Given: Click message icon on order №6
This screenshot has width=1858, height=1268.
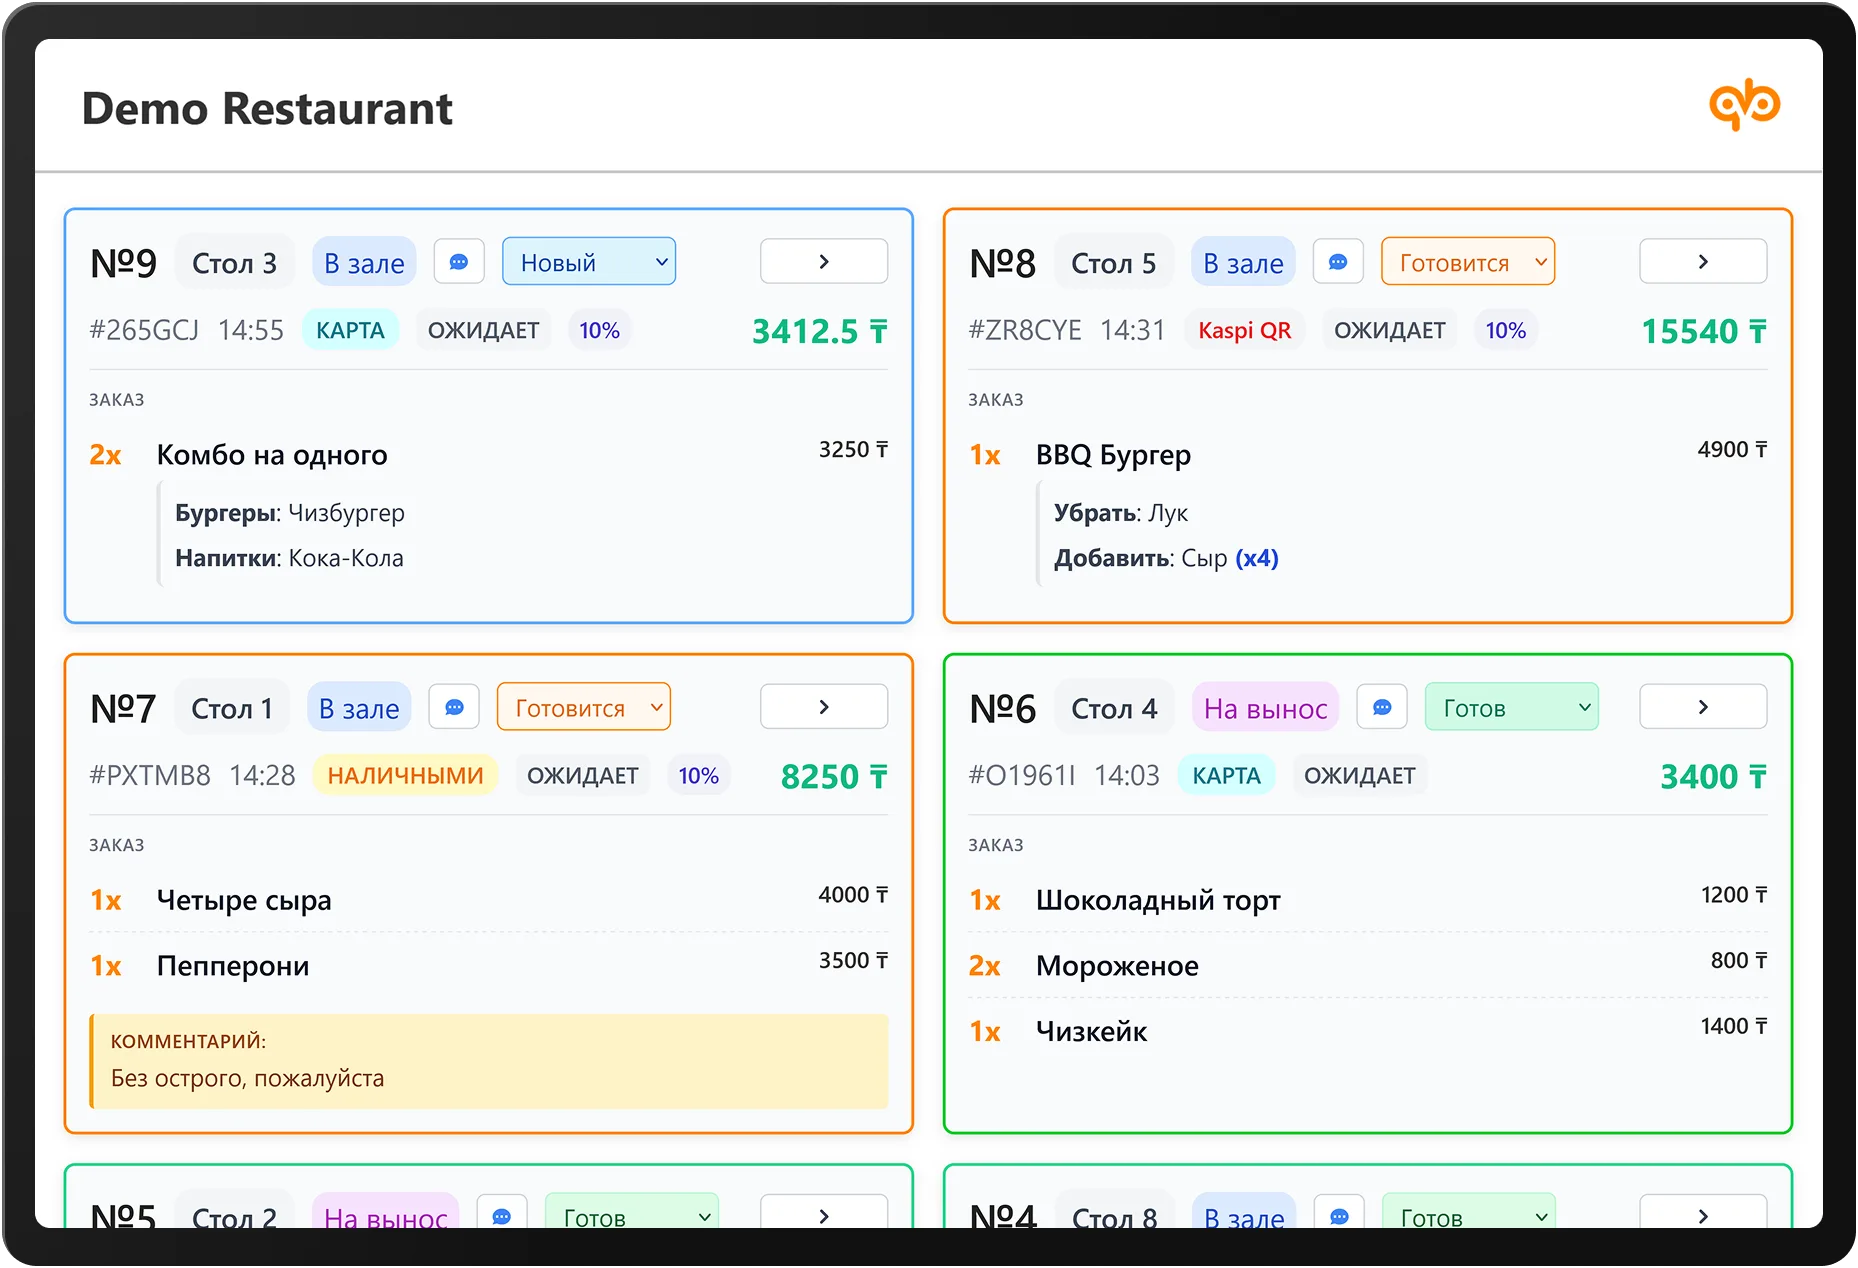Looking at the screenshot, I should point(1382,707).
